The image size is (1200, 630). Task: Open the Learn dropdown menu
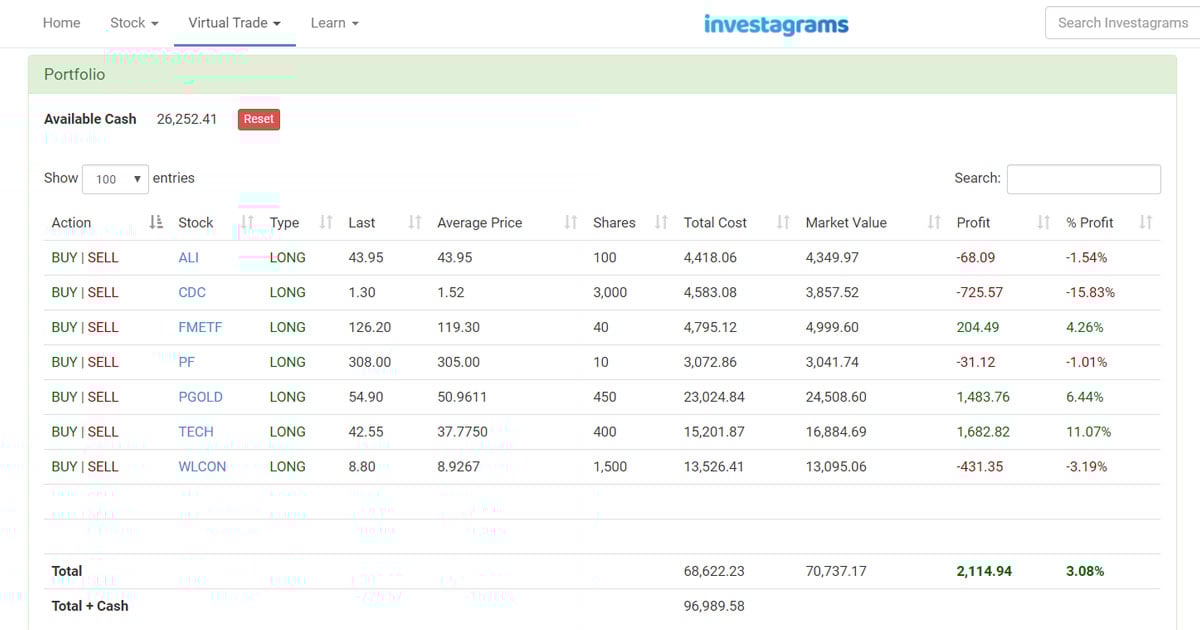334,22
